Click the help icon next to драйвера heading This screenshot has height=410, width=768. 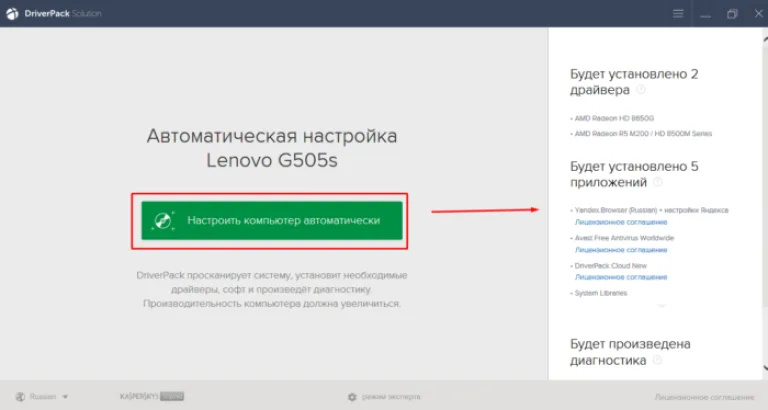641,90
